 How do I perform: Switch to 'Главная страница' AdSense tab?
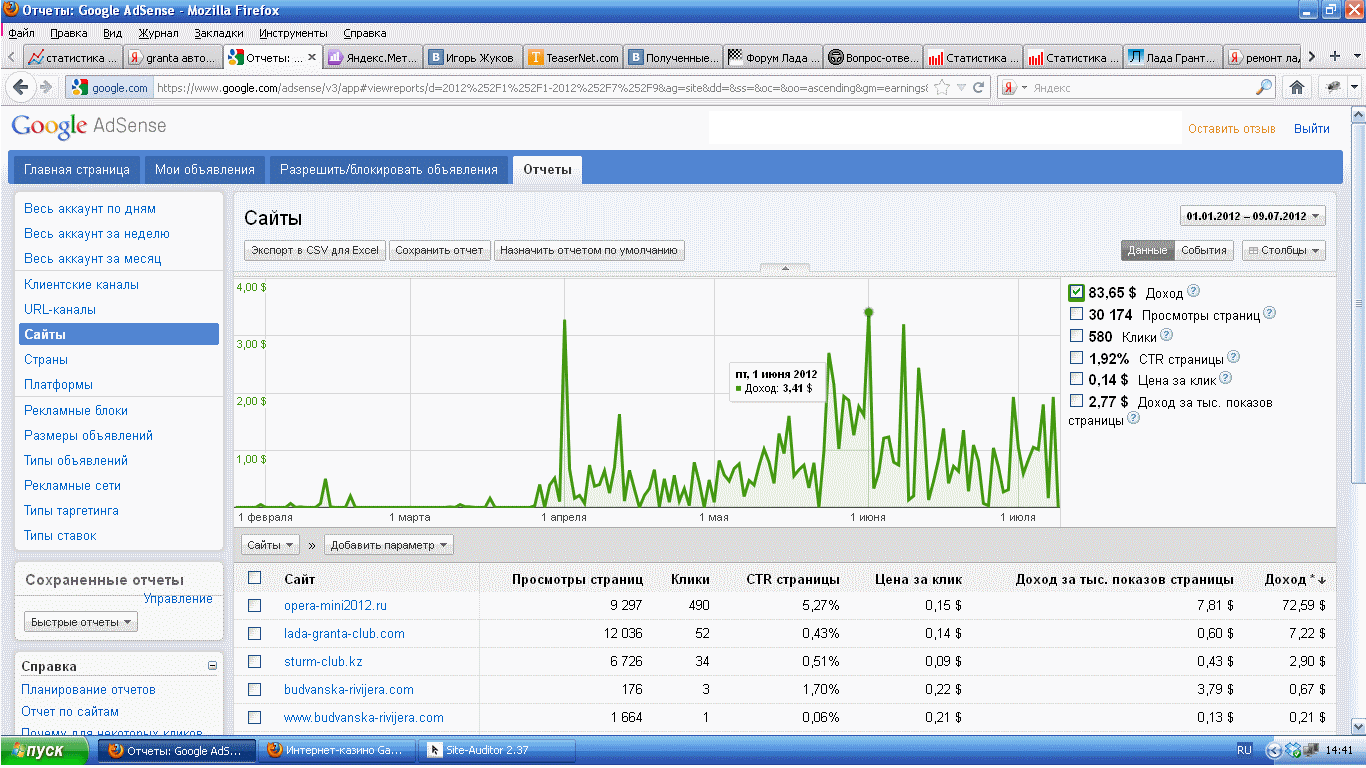pyautogui.click(x=77, y=169)
